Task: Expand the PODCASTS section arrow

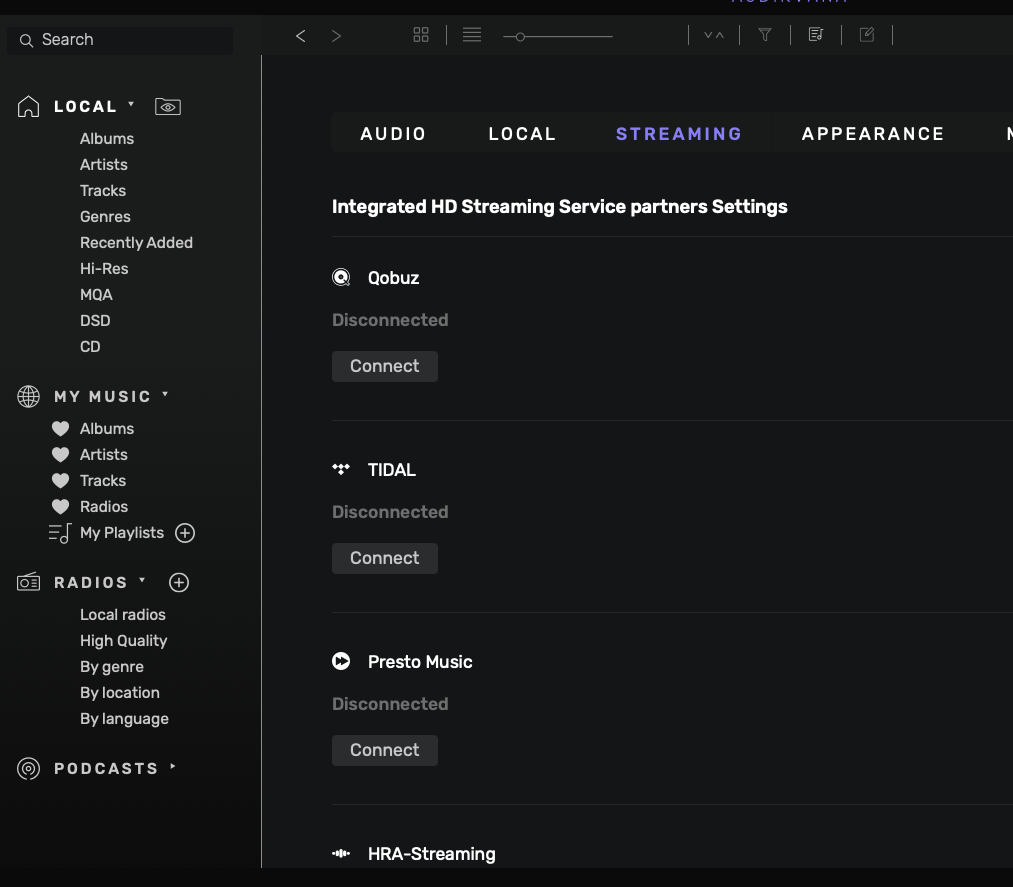Action: (x=172, y=767)
